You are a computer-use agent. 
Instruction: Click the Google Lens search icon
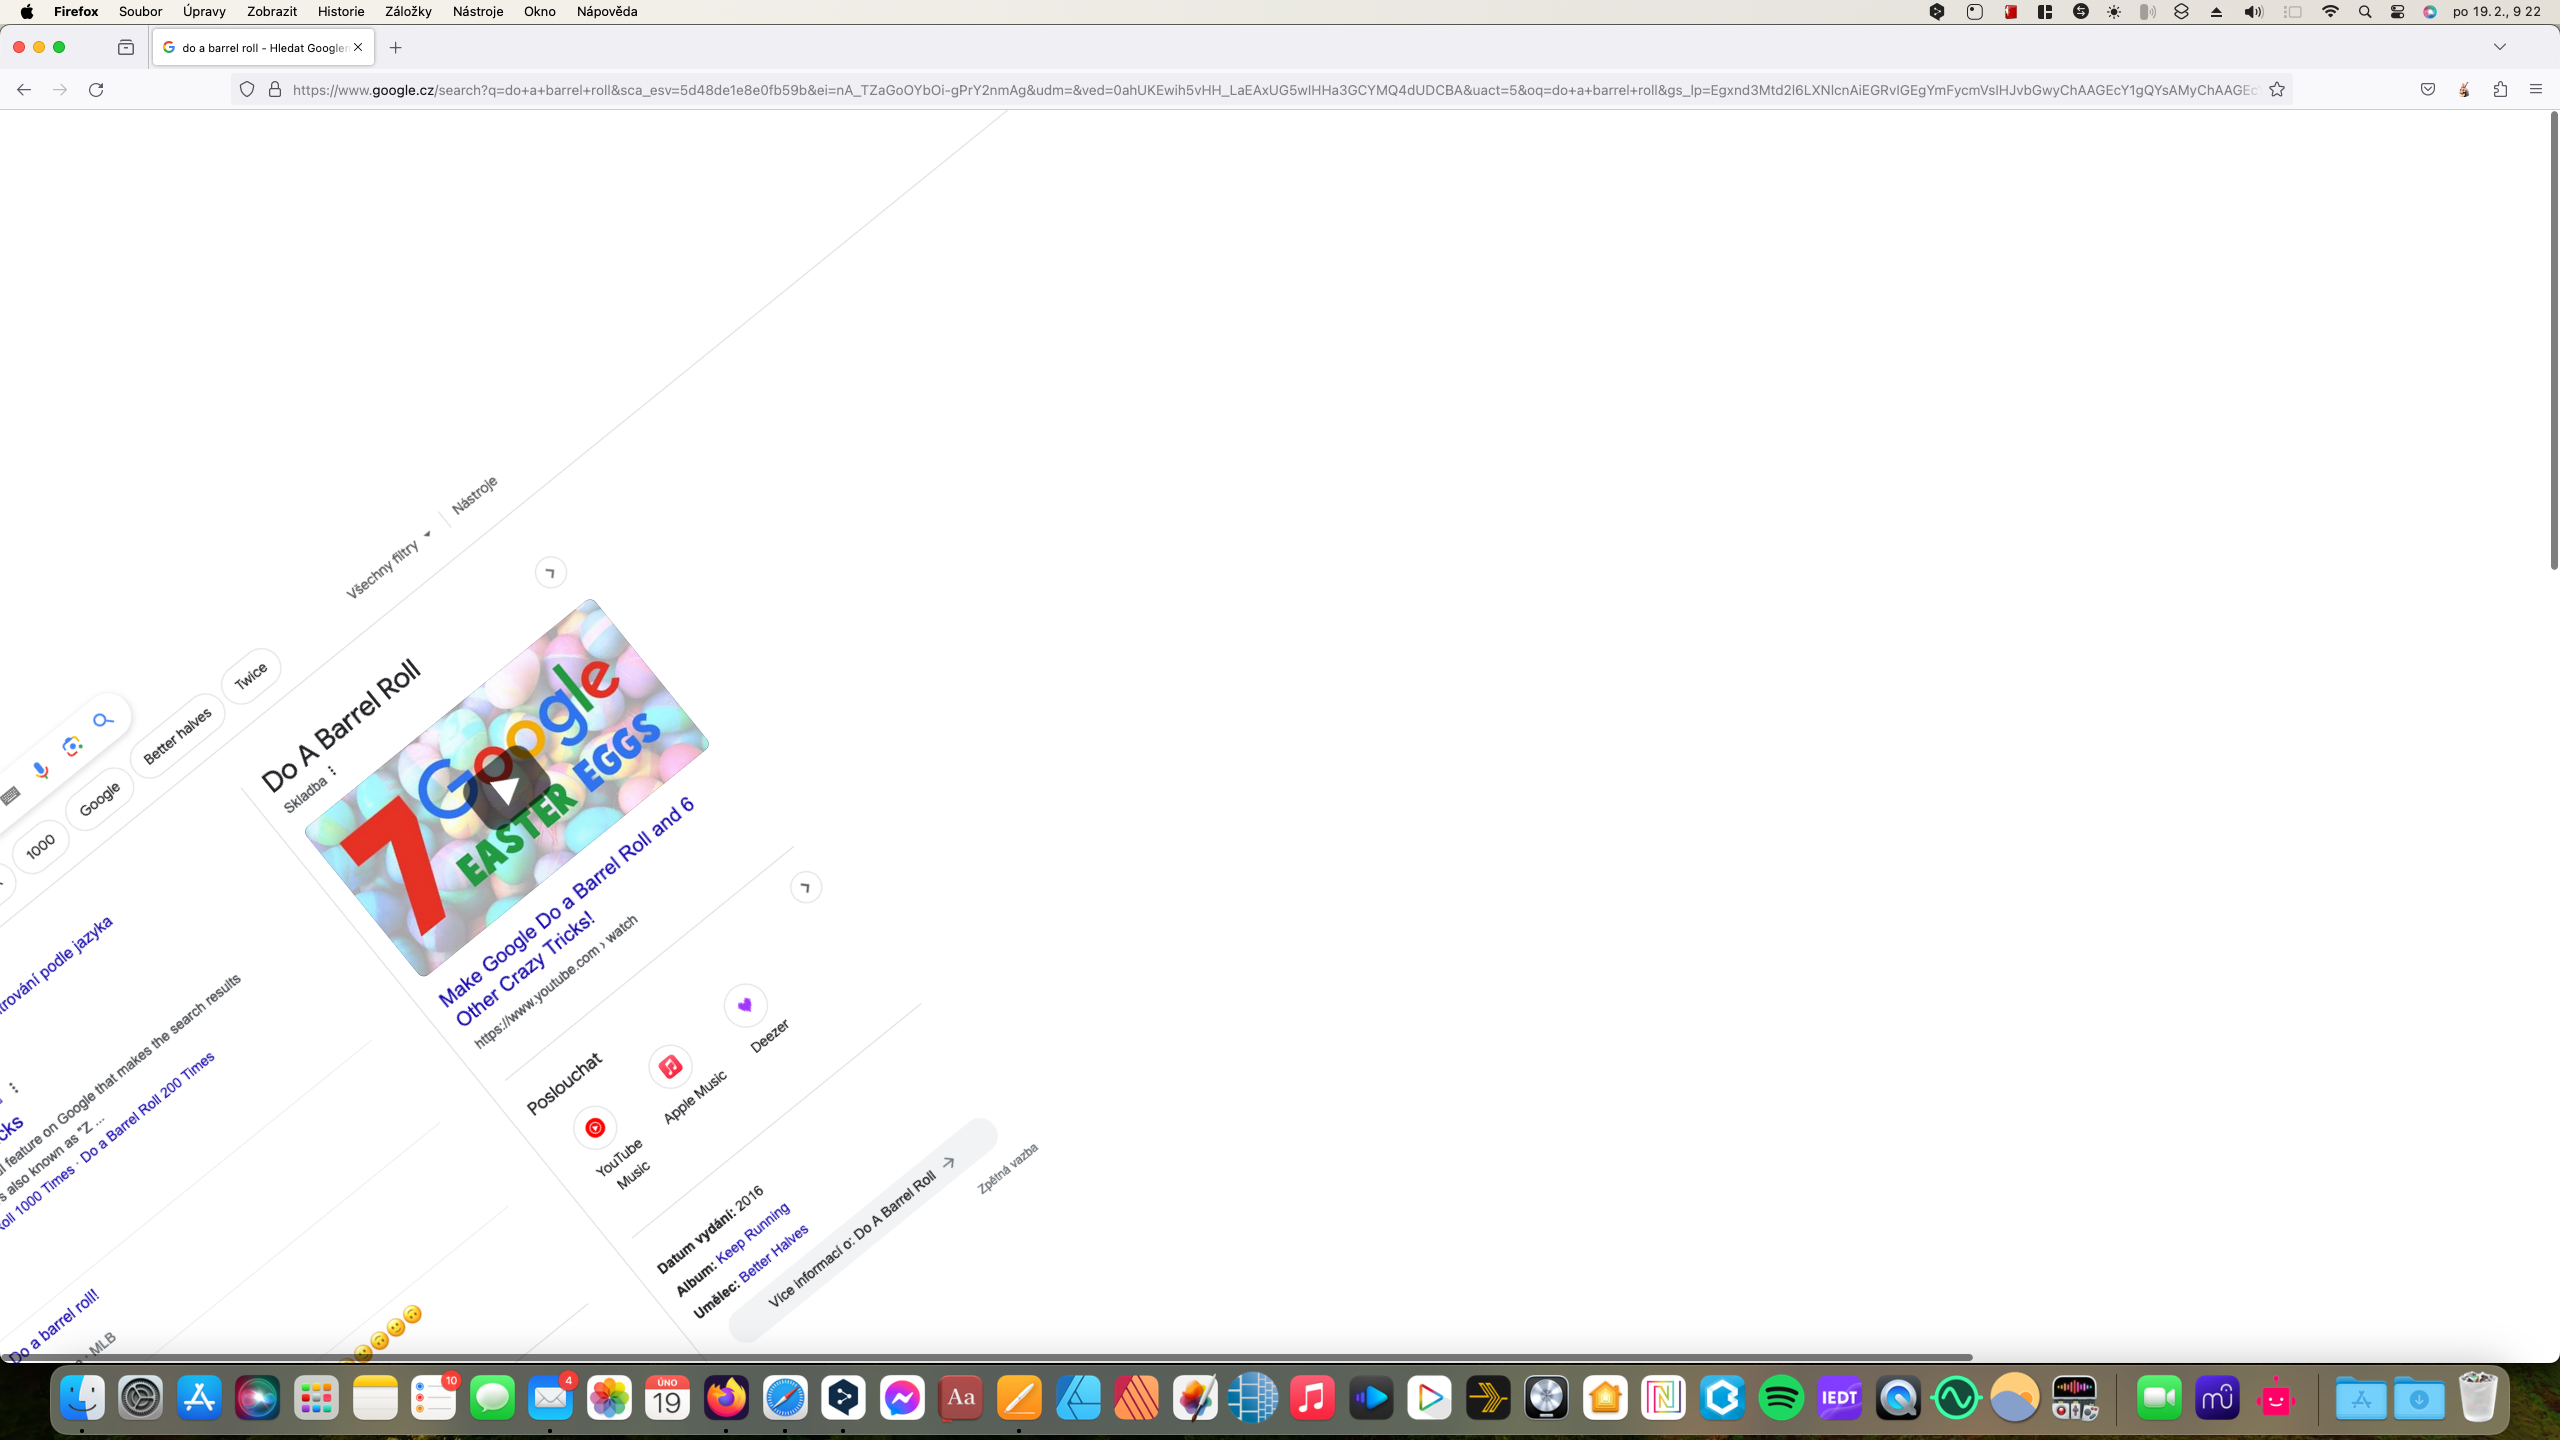point(72,746)
